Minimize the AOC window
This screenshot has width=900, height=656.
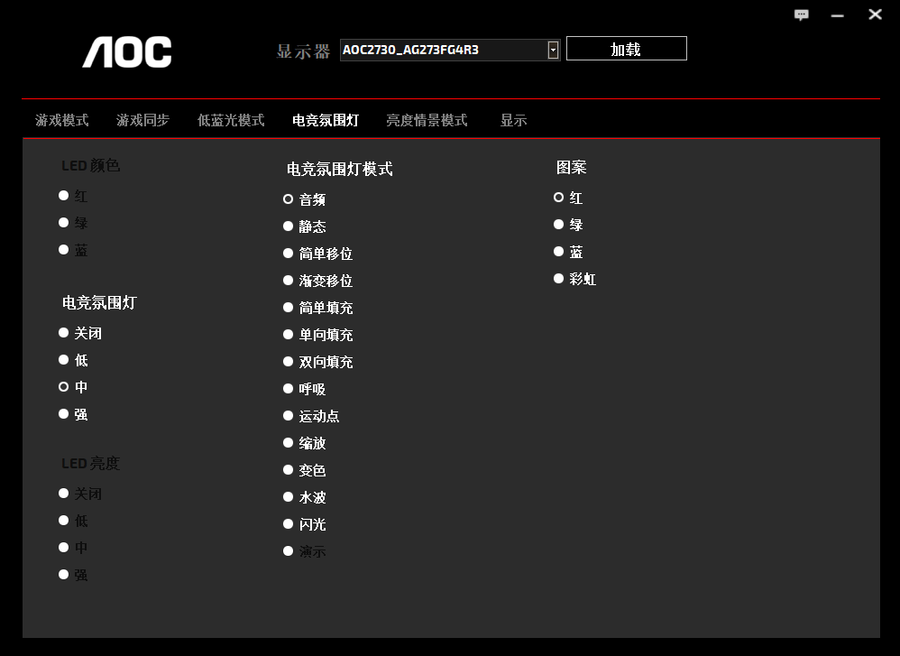(x=837, y=15)
